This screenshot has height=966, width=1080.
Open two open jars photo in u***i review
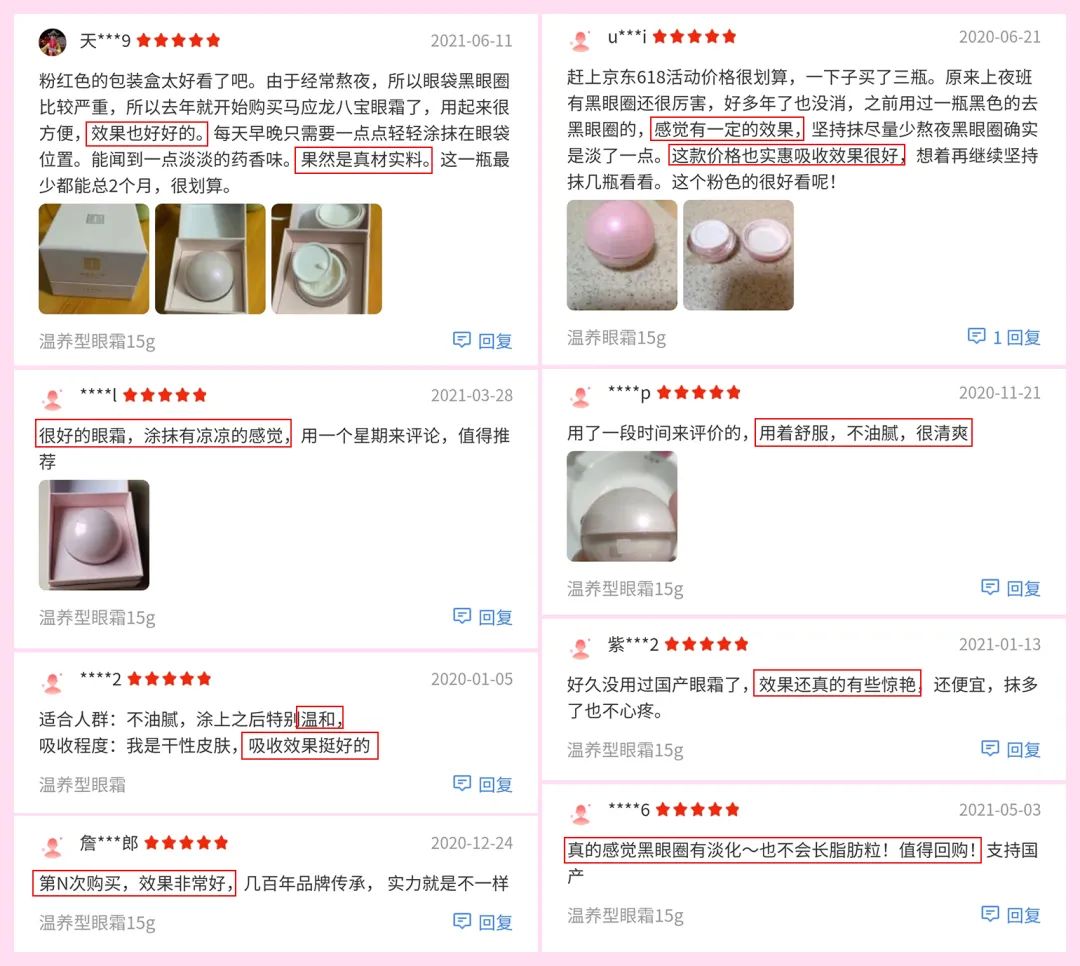pyautogui.click(x=738, y=255)
